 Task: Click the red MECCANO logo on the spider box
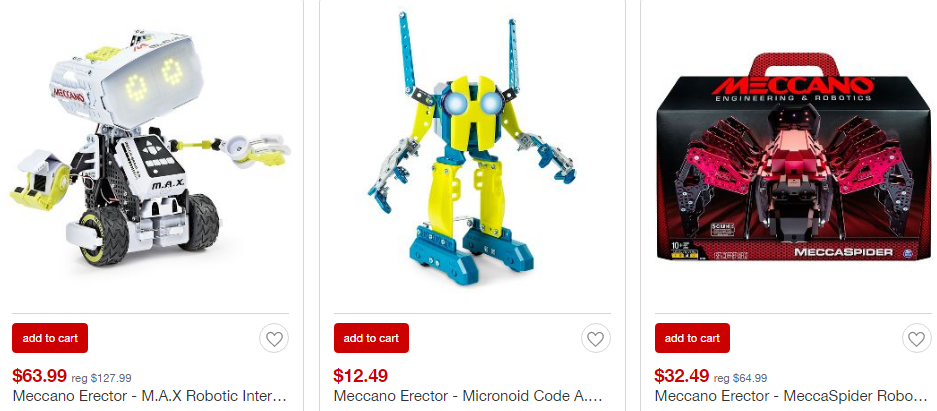(792, 84)
